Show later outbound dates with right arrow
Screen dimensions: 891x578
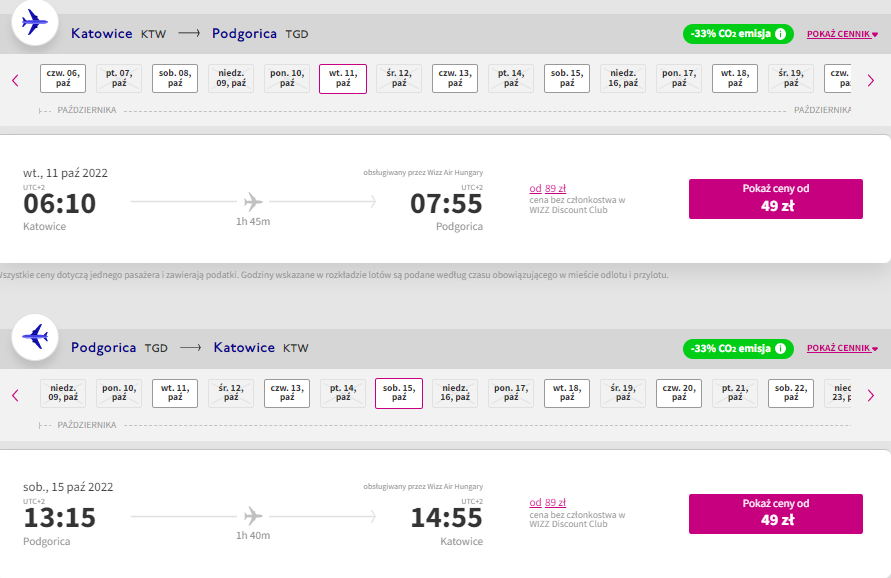(871, 81)
